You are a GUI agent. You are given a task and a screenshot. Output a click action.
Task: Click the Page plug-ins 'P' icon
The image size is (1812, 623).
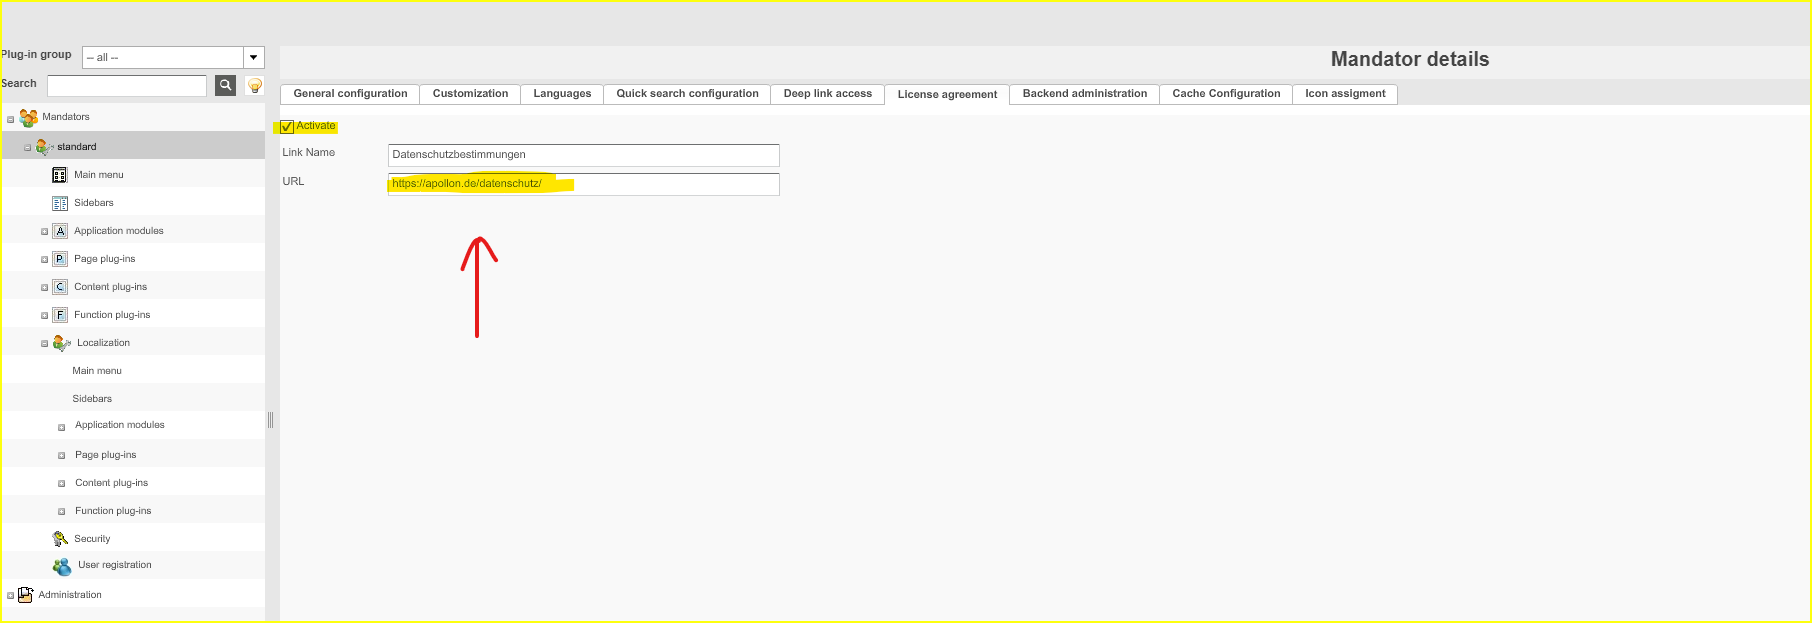(60, 259)
